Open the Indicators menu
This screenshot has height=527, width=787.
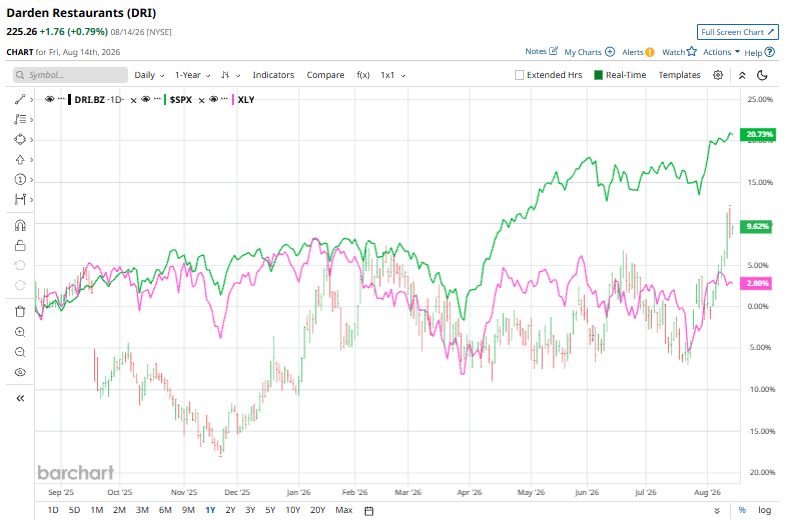coord(273,75)
